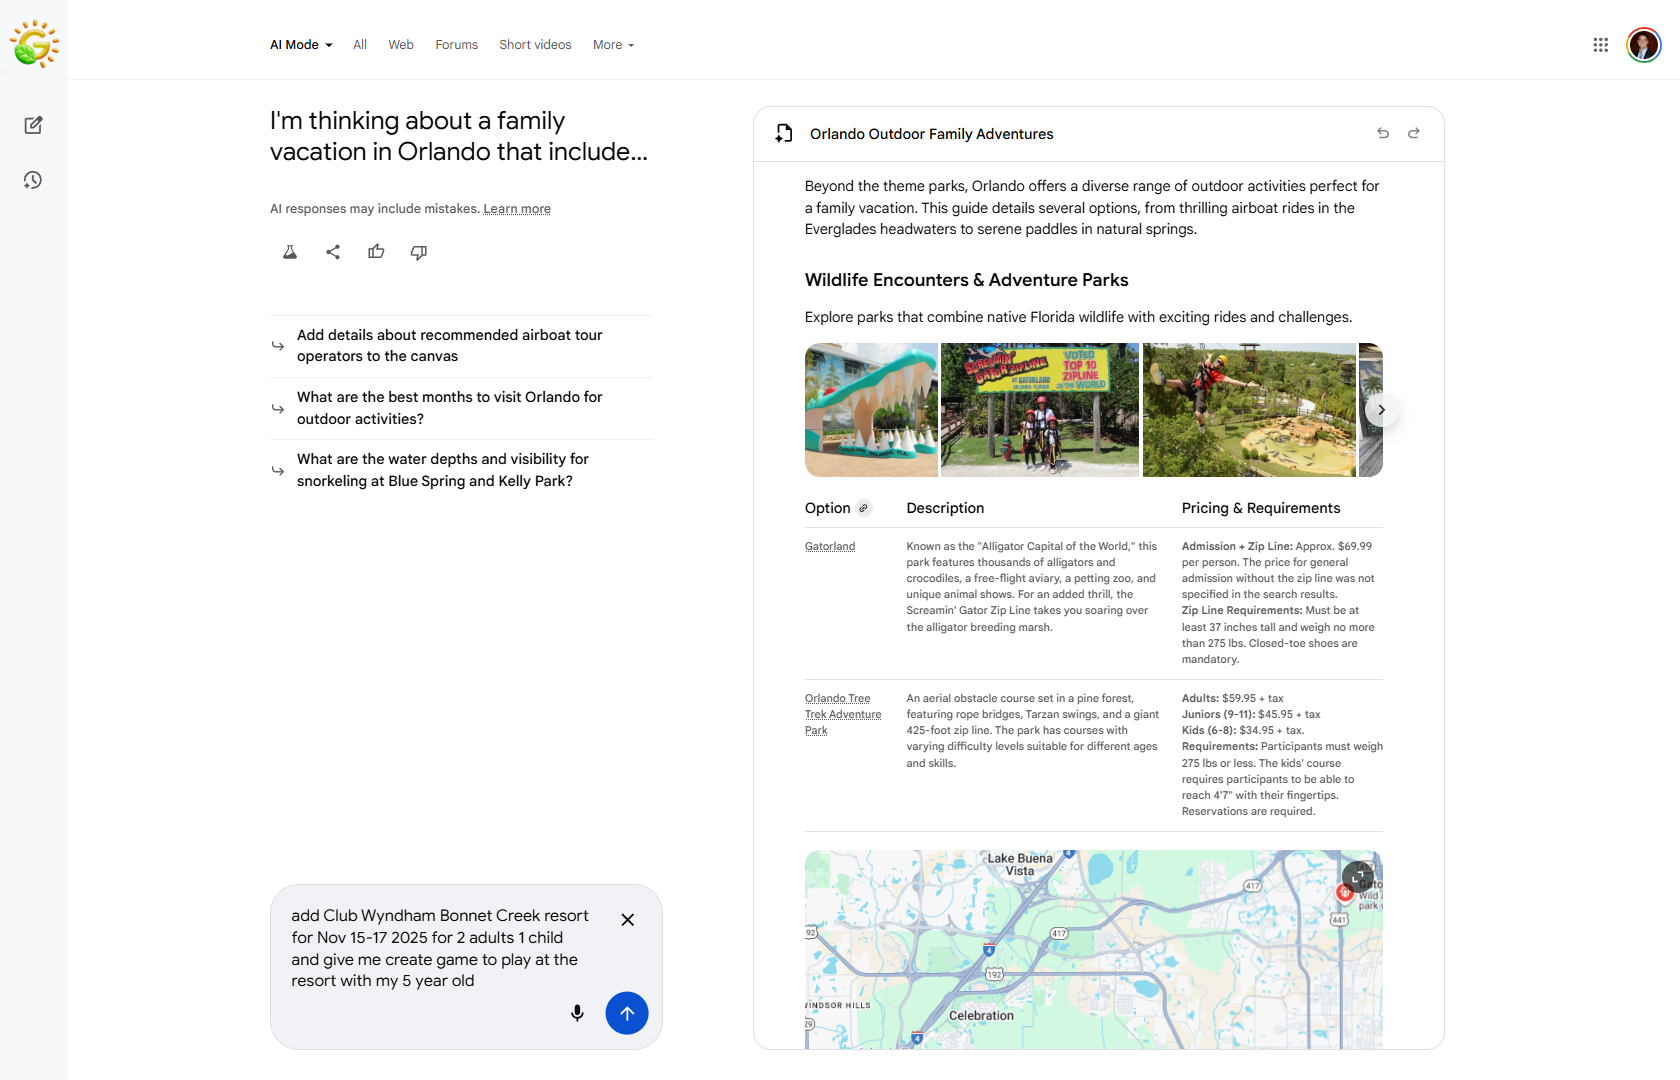The width and height of the screenshot is (1680, 1080).
Task: Activate voice input with the microphone icon
Action: tap(577, 1013)
